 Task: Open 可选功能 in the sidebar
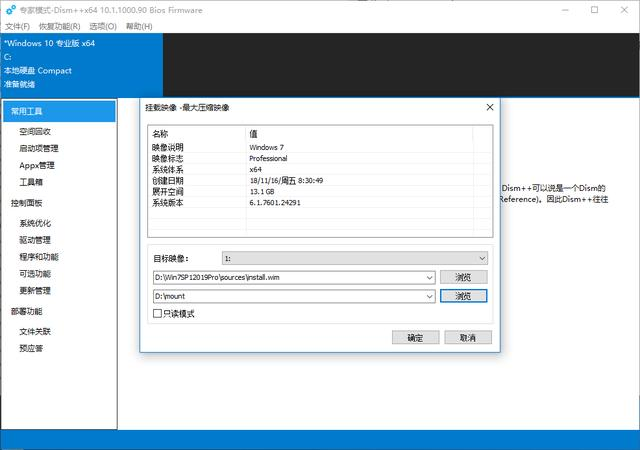(35, 274)
